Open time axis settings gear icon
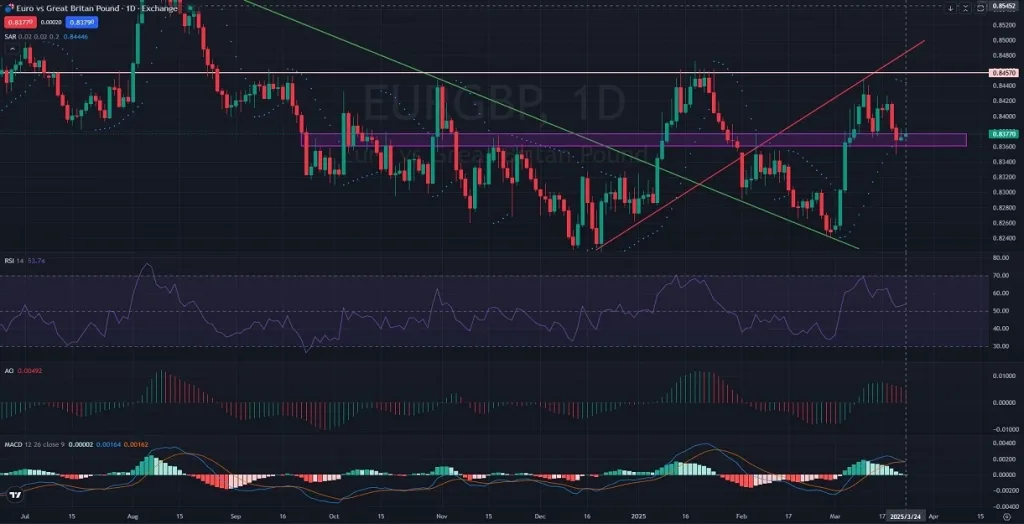This screenshot has width=1024, height=524. [x=1006, y=516]
